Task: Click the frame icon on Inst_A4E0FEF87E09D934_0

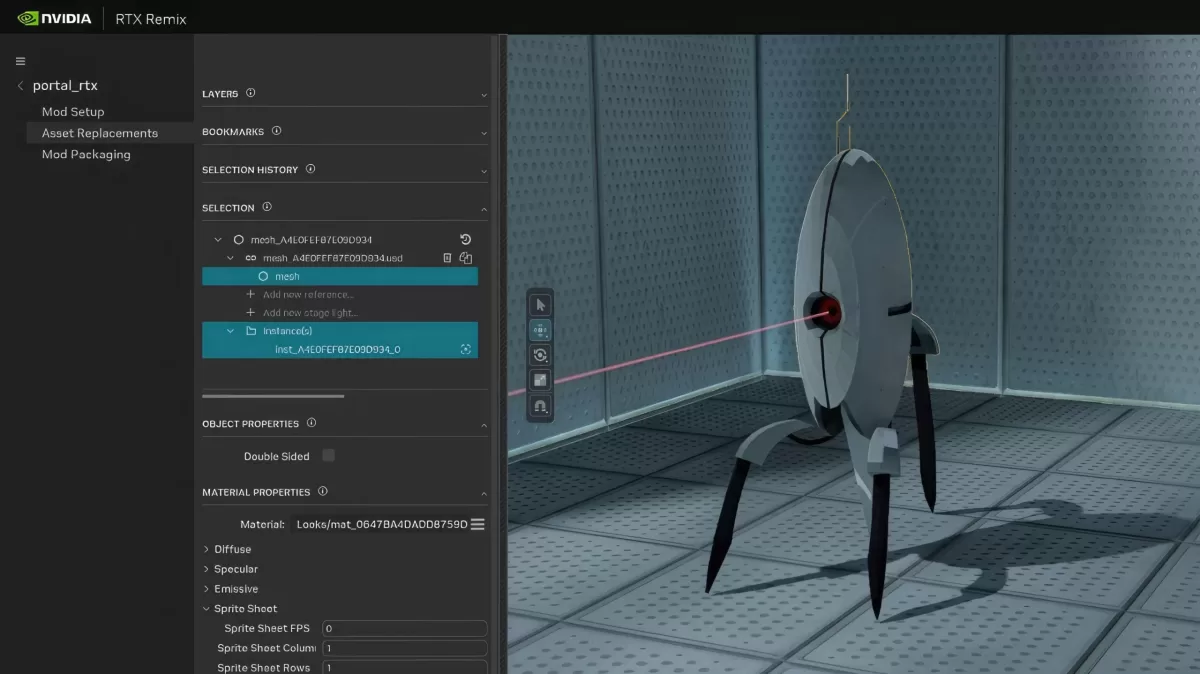Action: click(x=464, y=349)
